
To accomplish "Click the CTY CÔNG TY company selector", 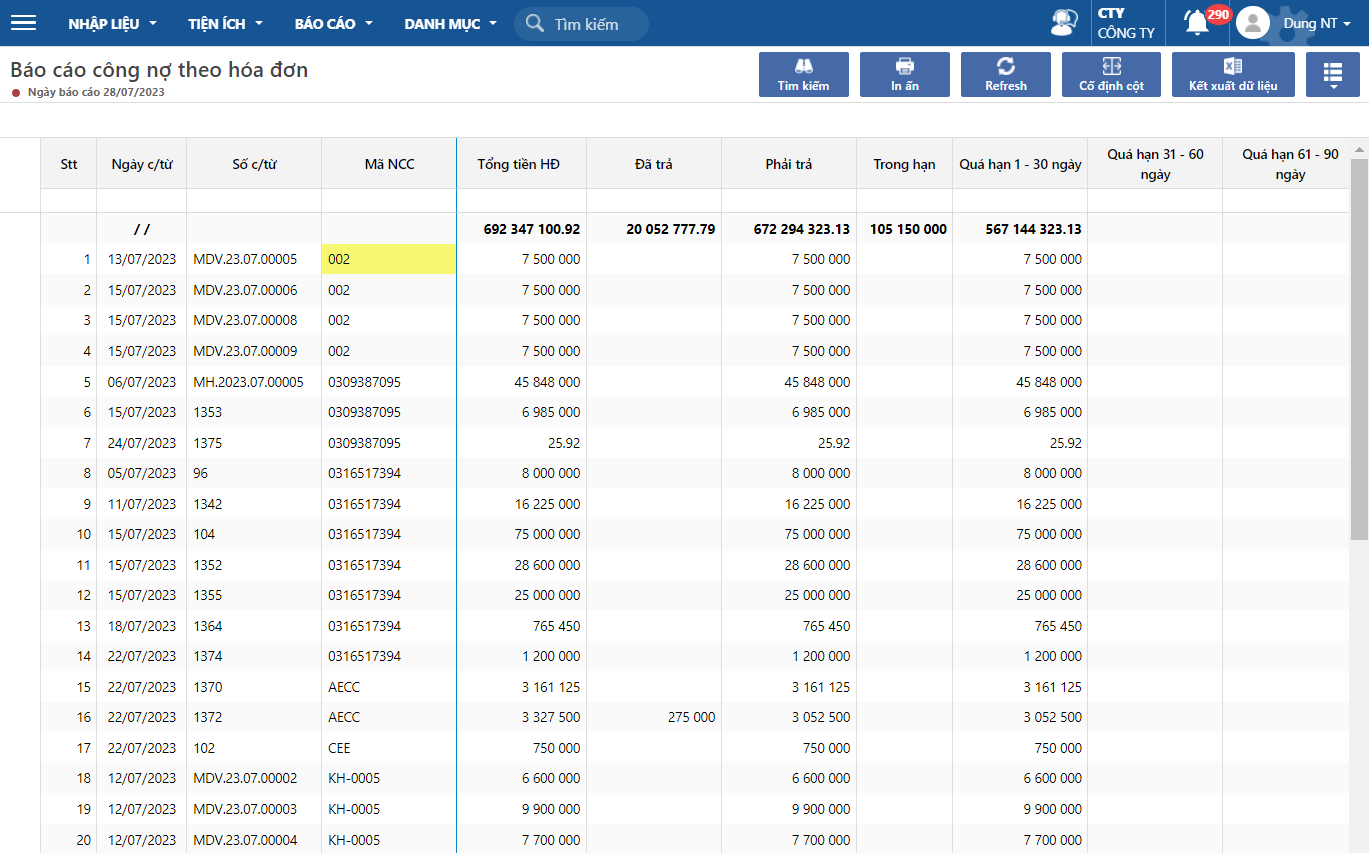I will tap(1126, 23).
